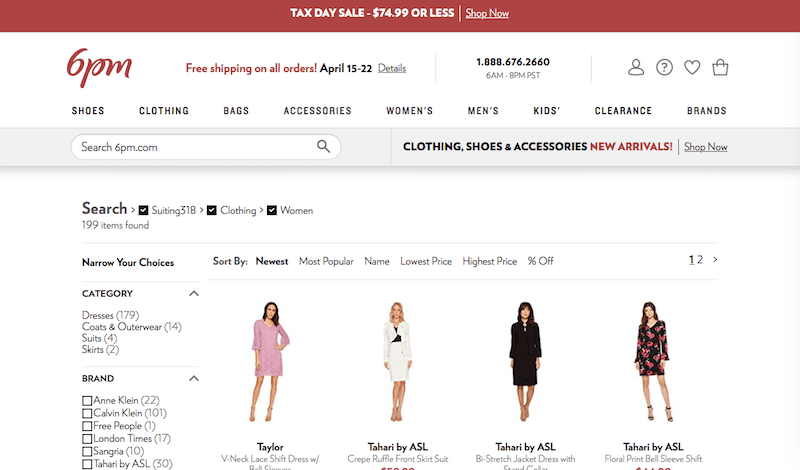The height and width of the screenshot is (470, 800).
Task: Uncheck the Clothing filter checkbox
Action: point(212,210)
